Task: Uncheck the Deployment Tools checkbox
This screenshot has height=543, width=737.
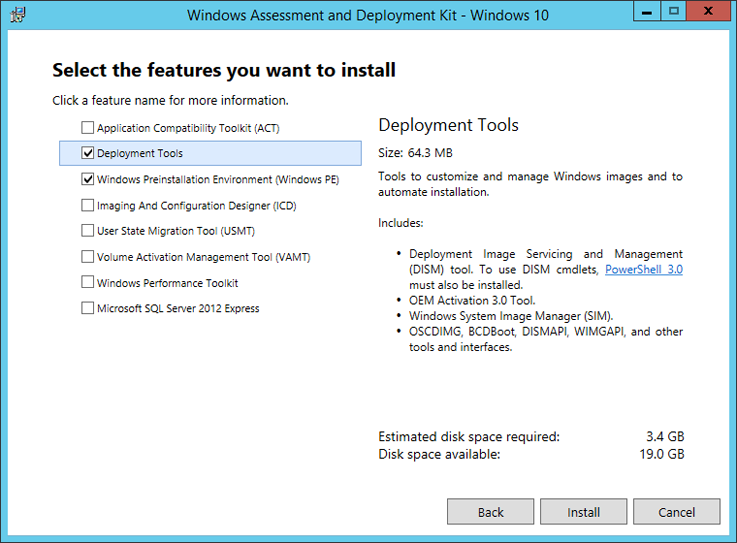Action: [88, 154]
